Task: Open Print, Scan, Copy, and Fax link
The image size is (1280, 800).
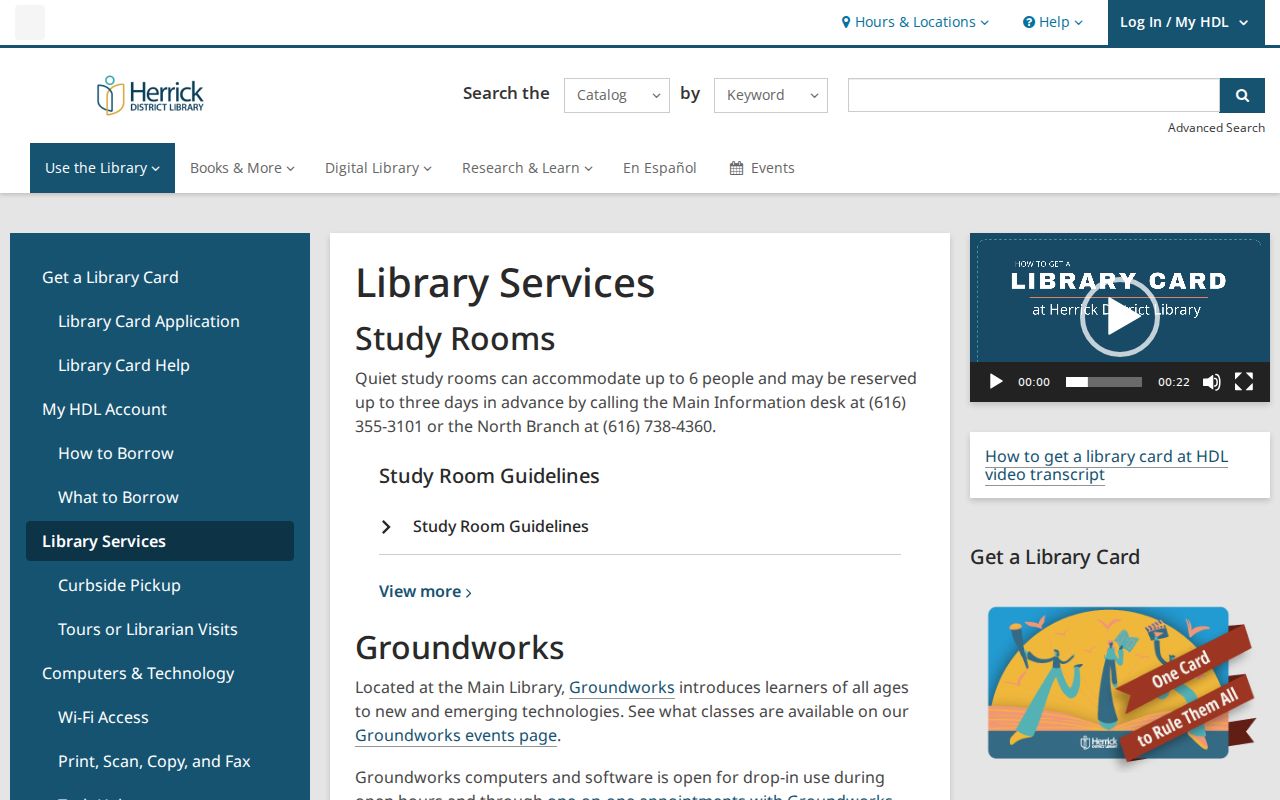Action: (154, 761)
